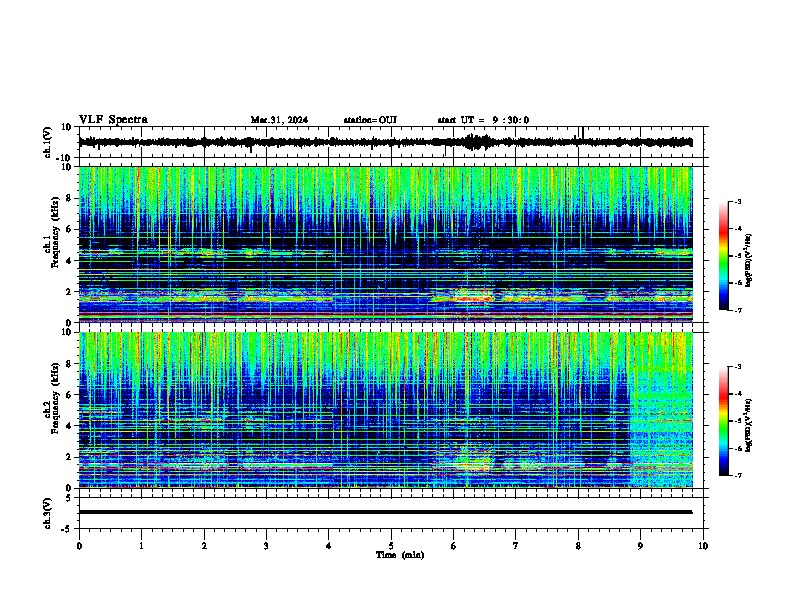Click the ch.1 spectrogram plot
792x612 pixels.
pos(386,244)
